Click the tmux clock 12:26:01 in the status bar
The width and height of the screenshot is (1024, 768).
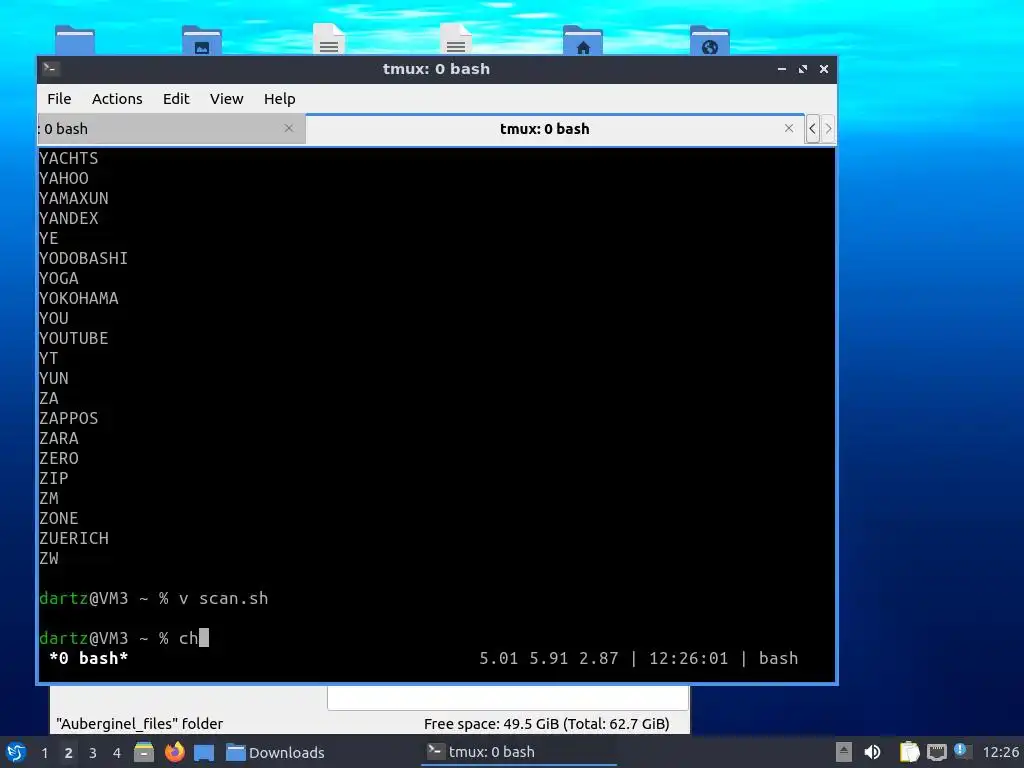click(x=688, y=658)
